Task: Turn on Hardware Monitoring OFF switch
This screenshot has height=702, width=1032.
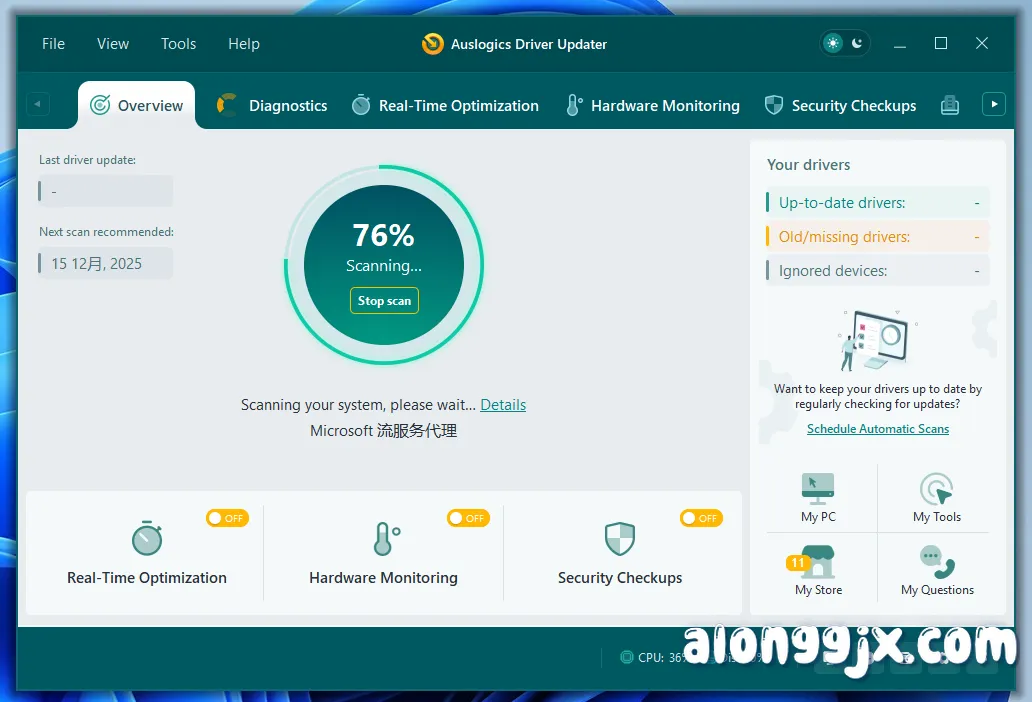Action: (x=468, y=518)
